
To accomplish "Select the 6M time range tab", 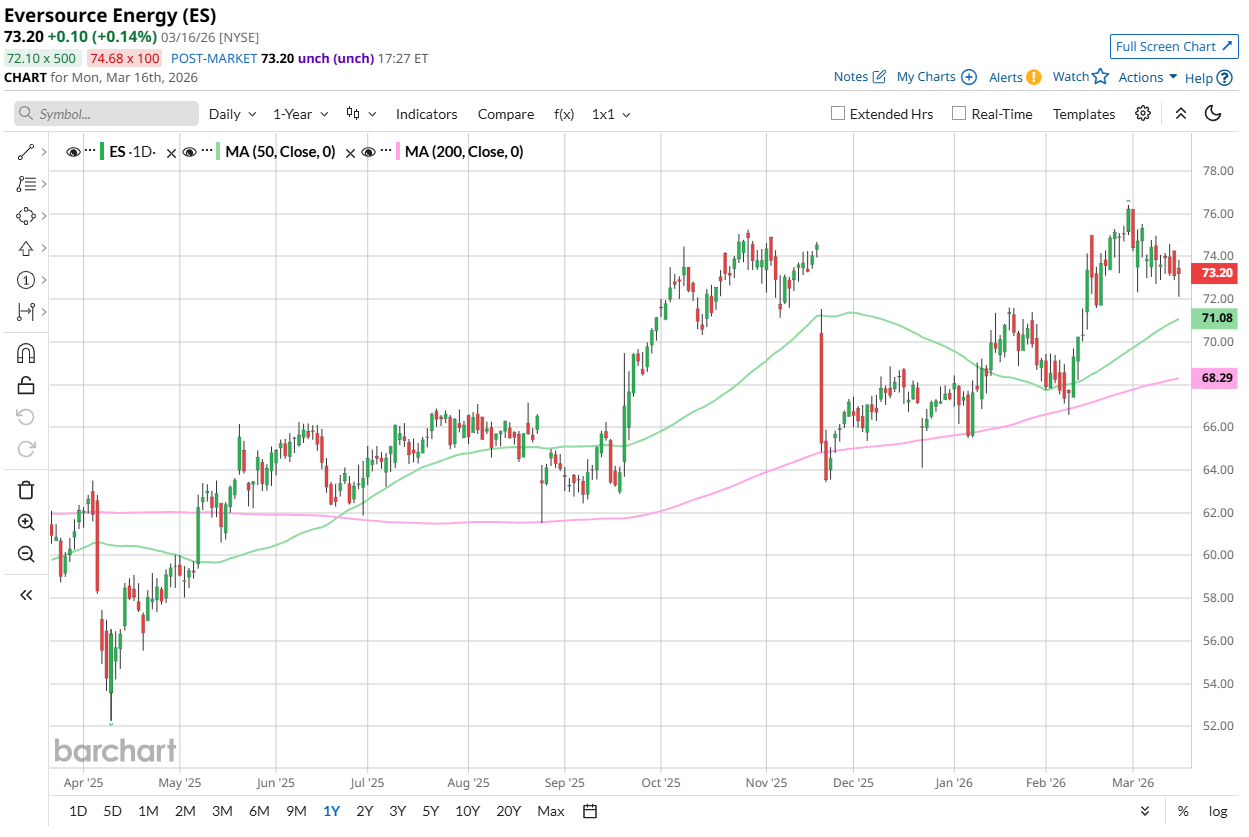I will tap(259, 811).
